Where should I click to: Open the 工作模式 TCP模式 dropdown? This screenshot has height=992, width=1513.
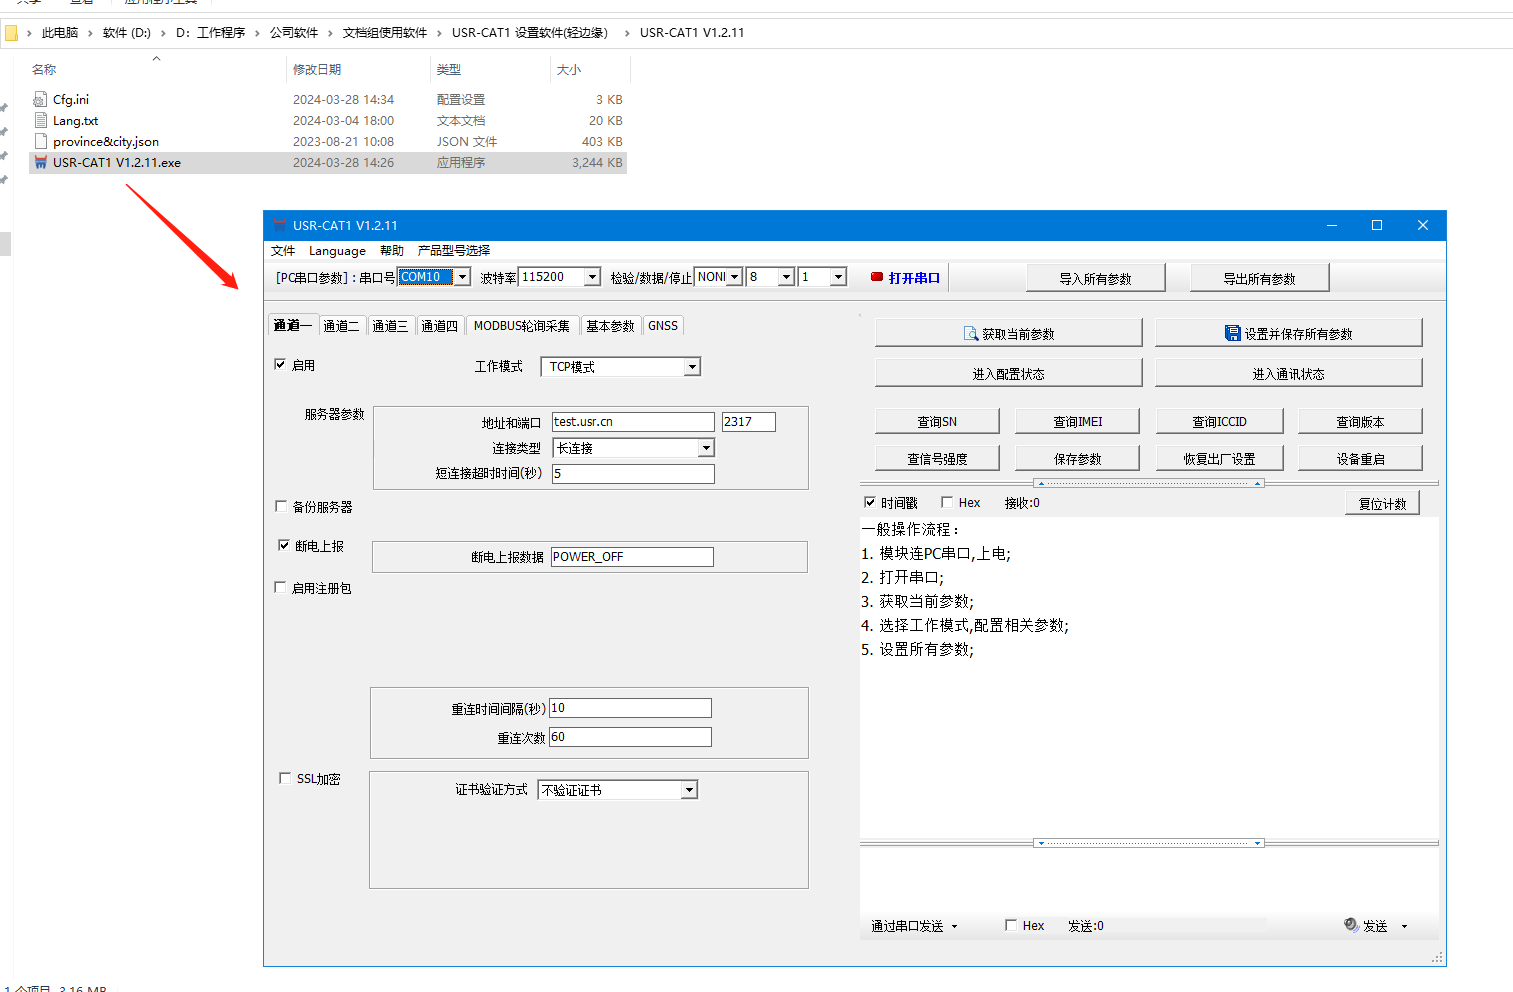692,367
